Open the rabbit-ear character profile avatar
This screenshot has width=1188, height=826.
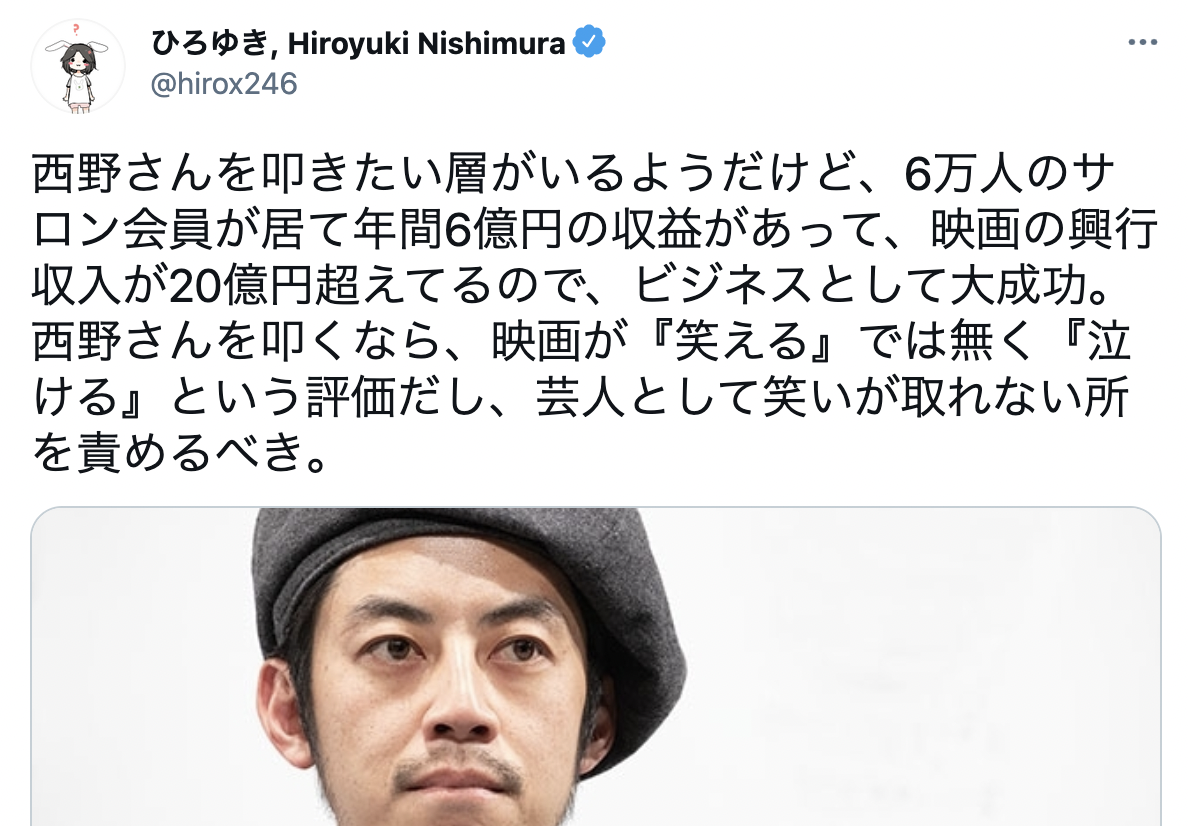click(77, 67)
